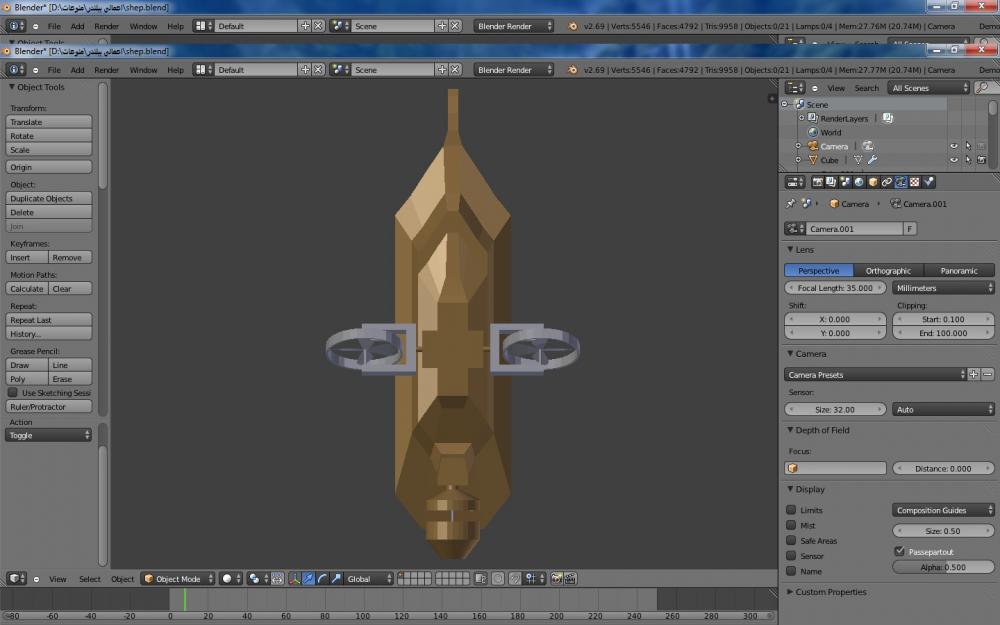The width and height of the screenshot is (1000, 625).
Task: Click the outliner search magnifier icon
Action: 981,88
